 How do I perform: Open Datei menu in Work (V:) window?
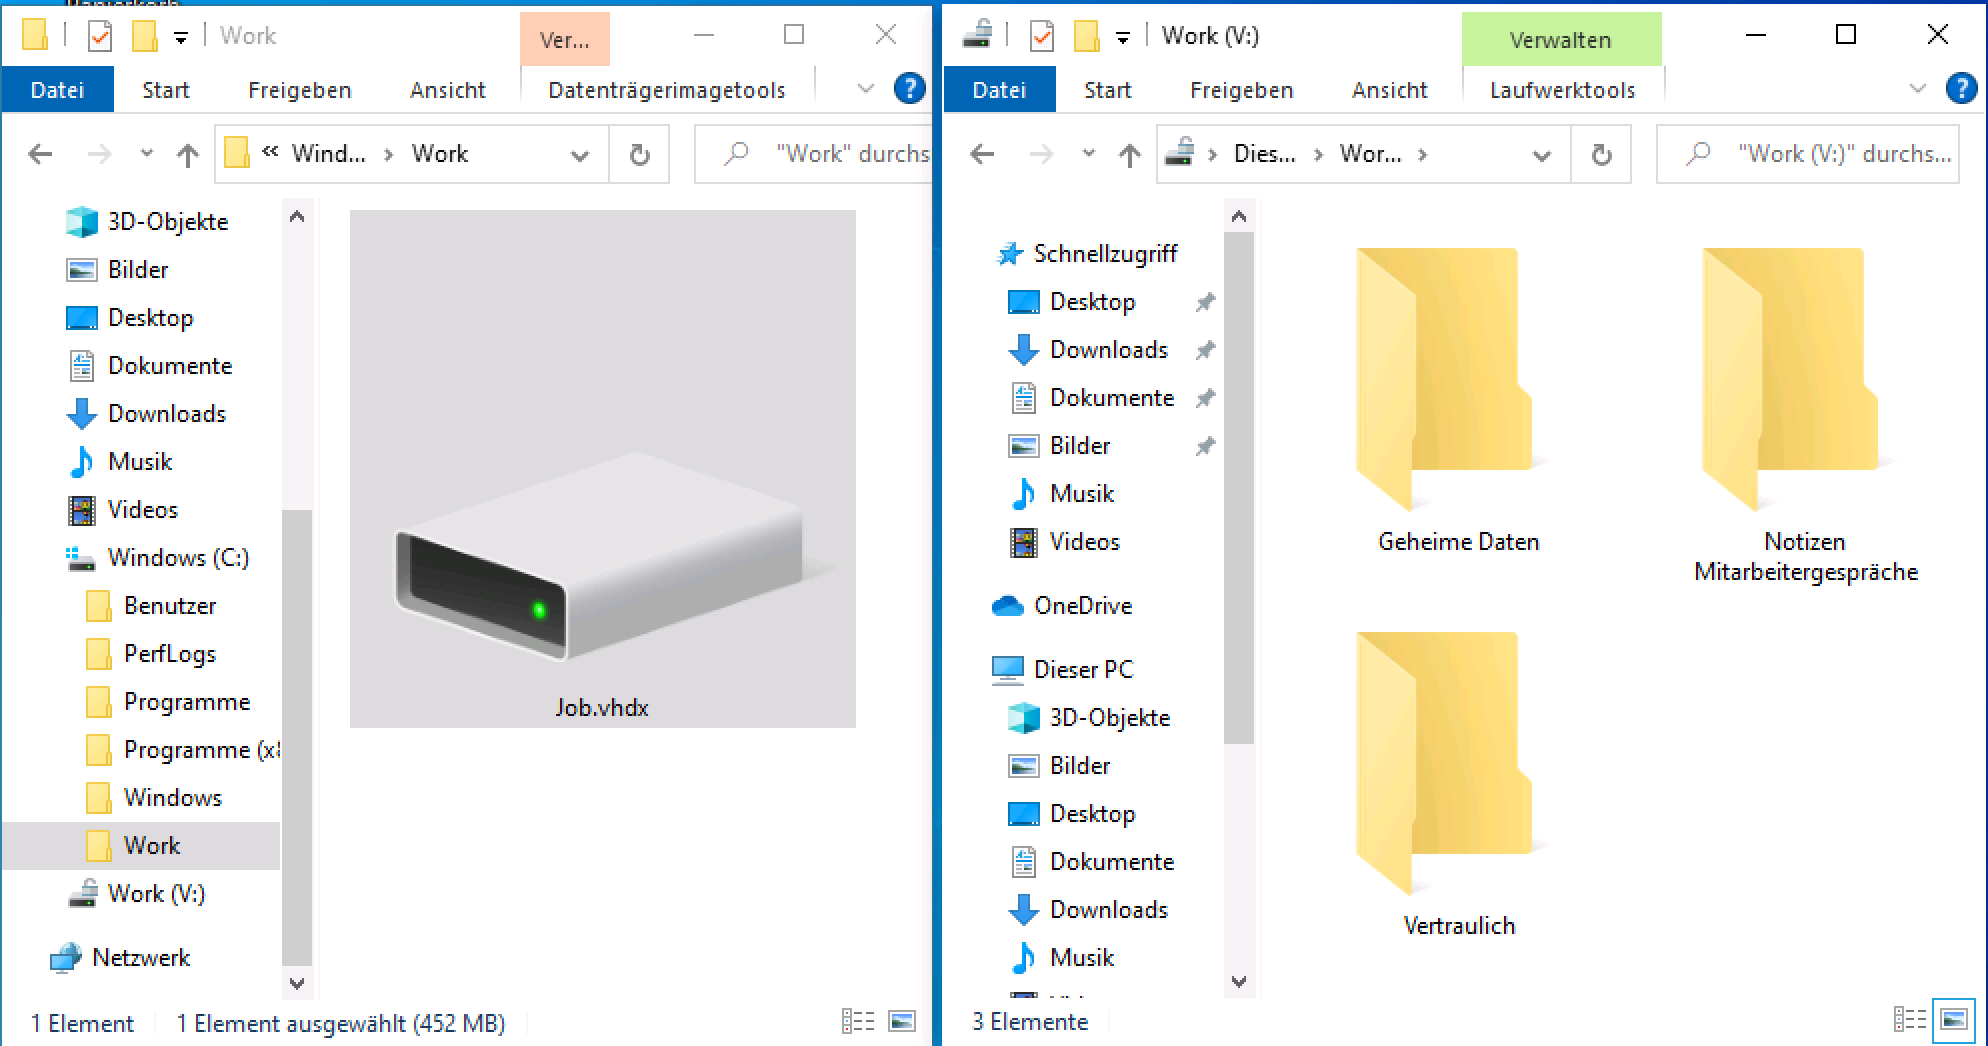[x=1000, y=90]
